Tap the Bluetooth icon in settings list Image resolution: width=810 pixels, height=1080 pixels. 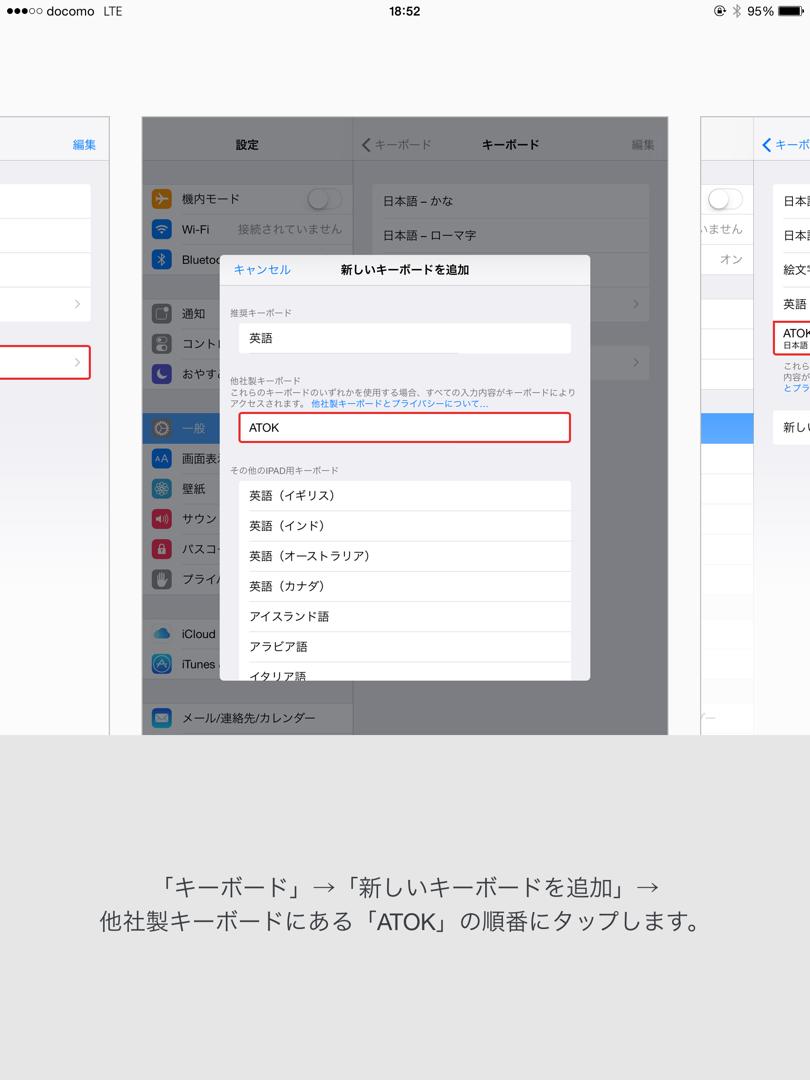(x=161, y=260)
